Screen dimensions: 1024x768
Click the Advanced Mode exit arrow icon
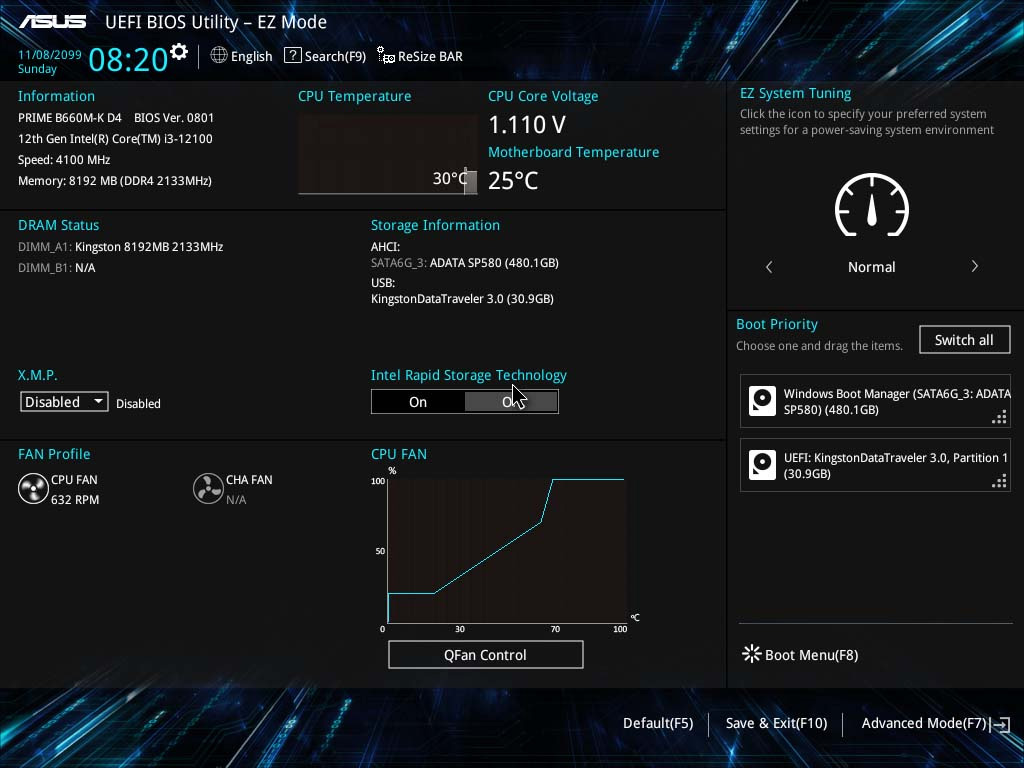point(1001,724)
